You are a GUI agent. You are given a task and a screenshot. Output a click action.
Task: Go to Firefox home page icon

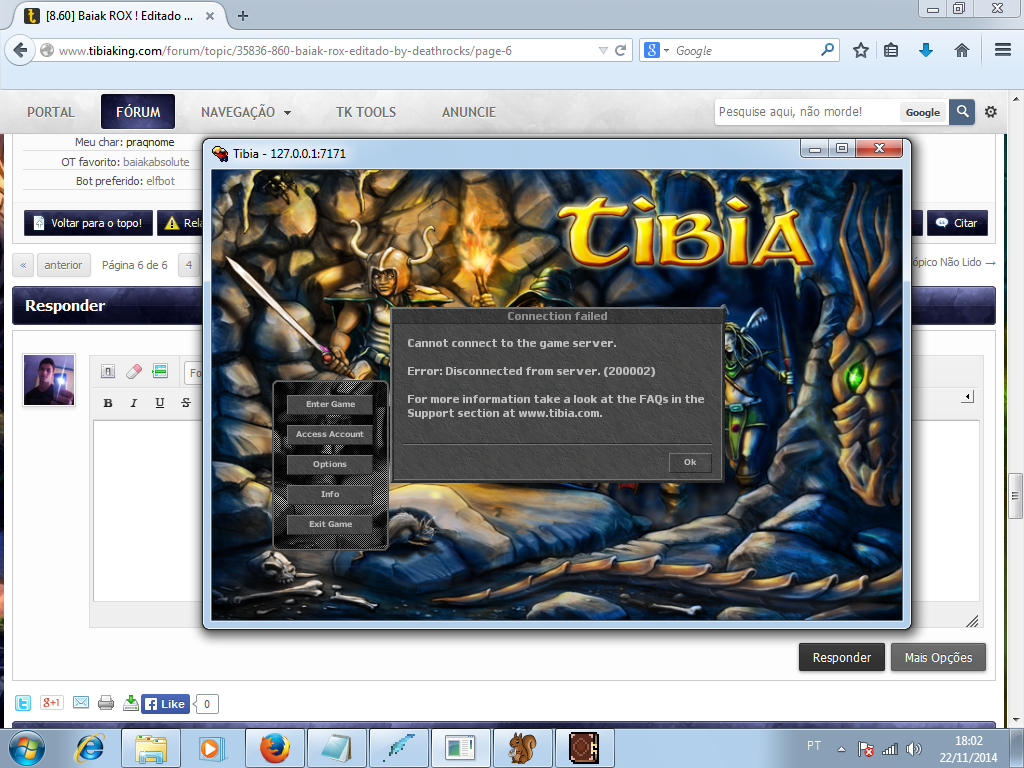tap(961, 50)
